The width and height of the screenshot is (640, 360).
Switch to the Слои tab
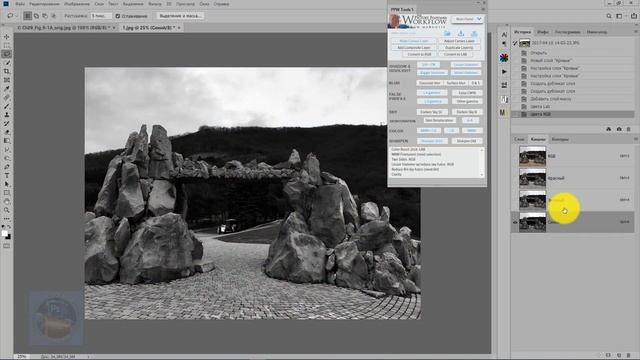pos(519,139)
